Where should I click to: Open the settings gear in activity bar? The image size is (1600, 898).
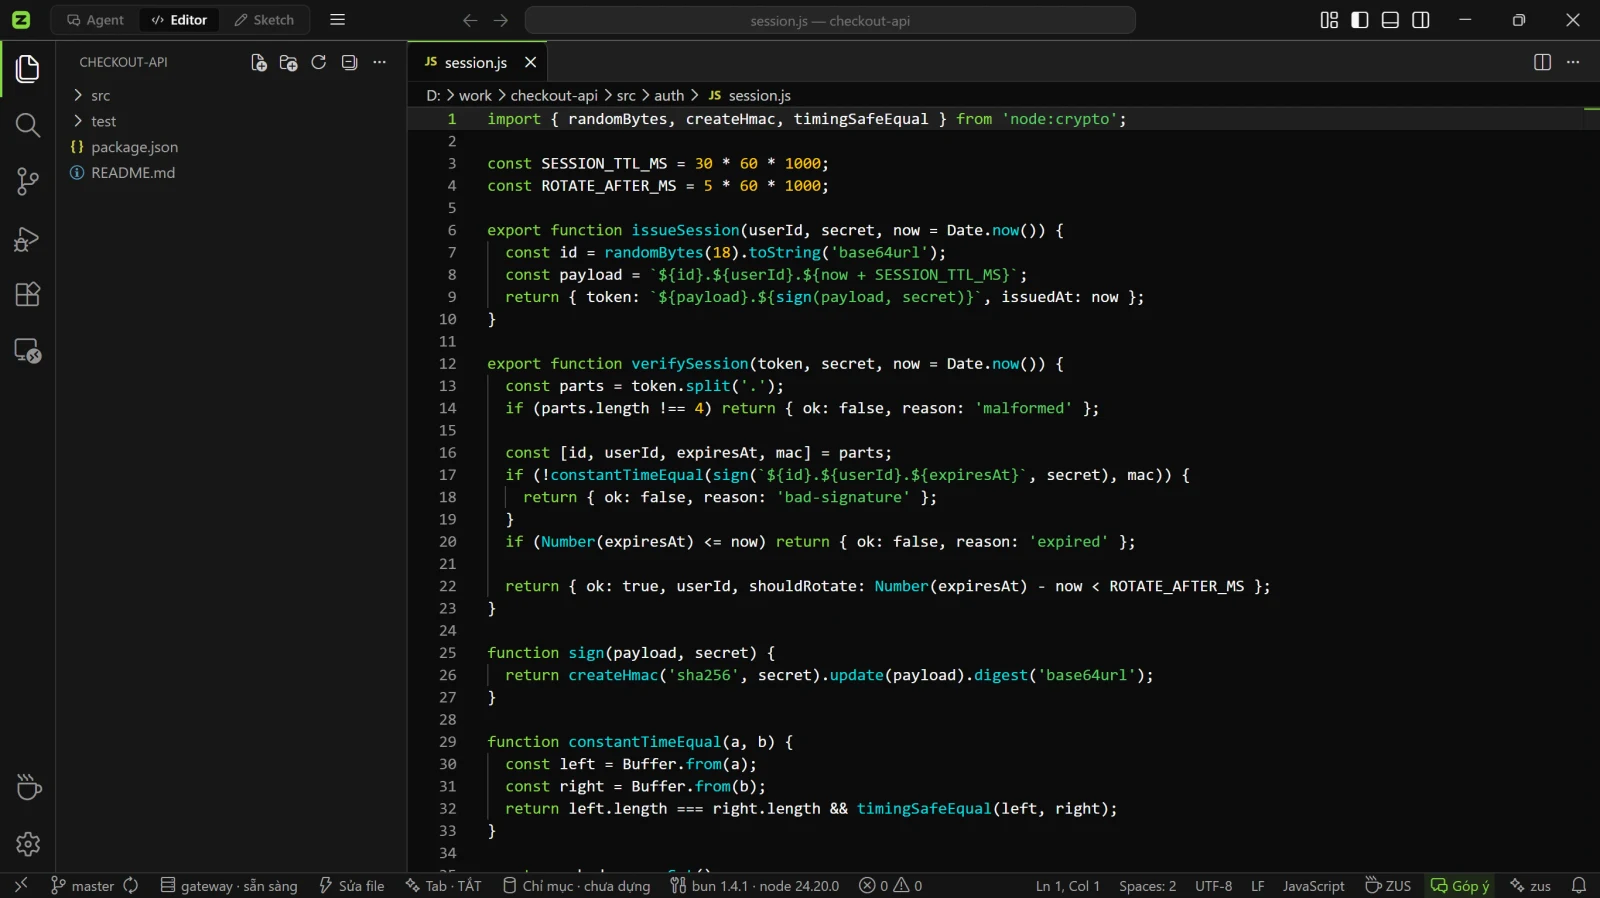(x=28, y=844)
